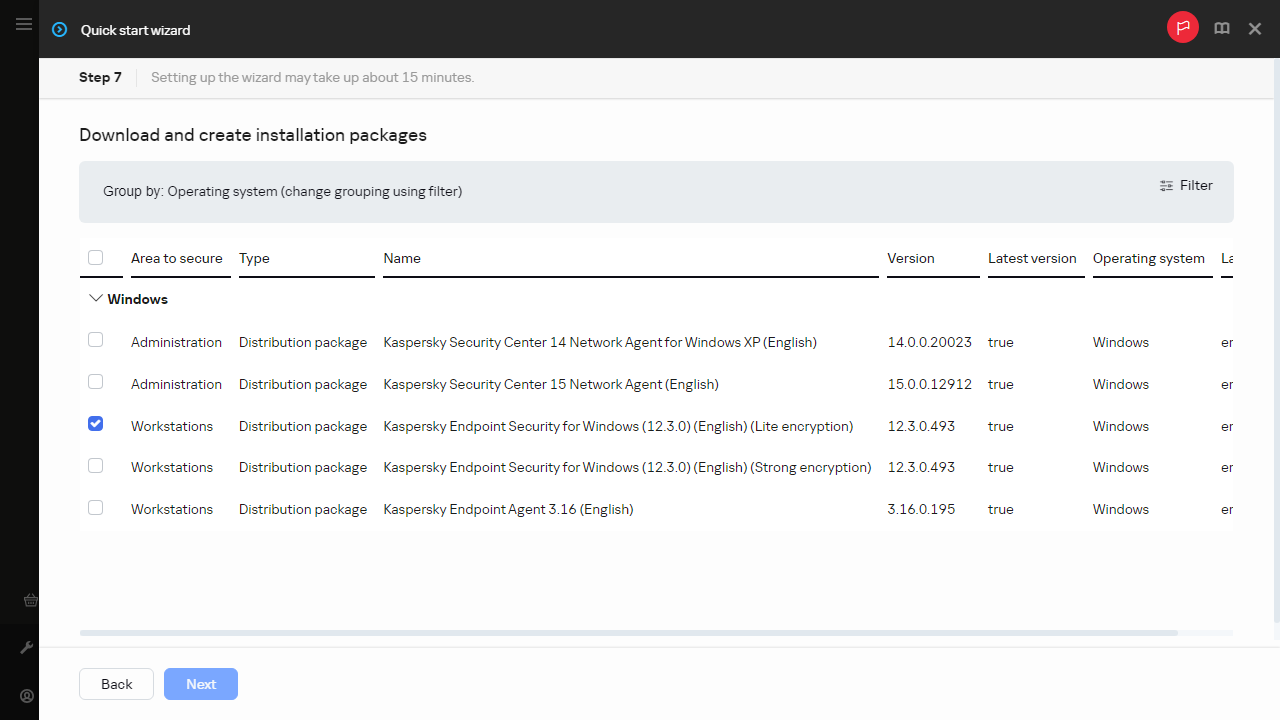Click the Version column header
Image resolution: width=1280 pixels, height=720 pixels.
pyautogui.click(x=910, y=258)
